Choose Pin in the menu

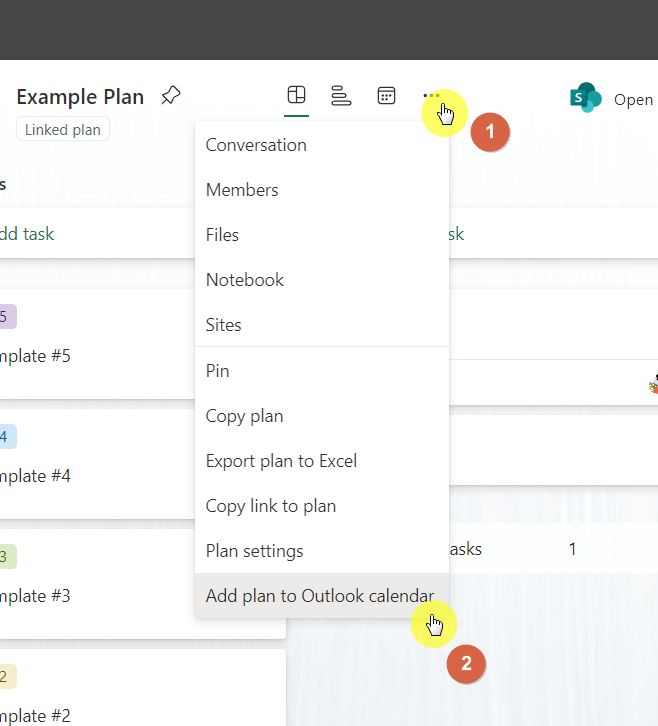[x=322, y=371]
